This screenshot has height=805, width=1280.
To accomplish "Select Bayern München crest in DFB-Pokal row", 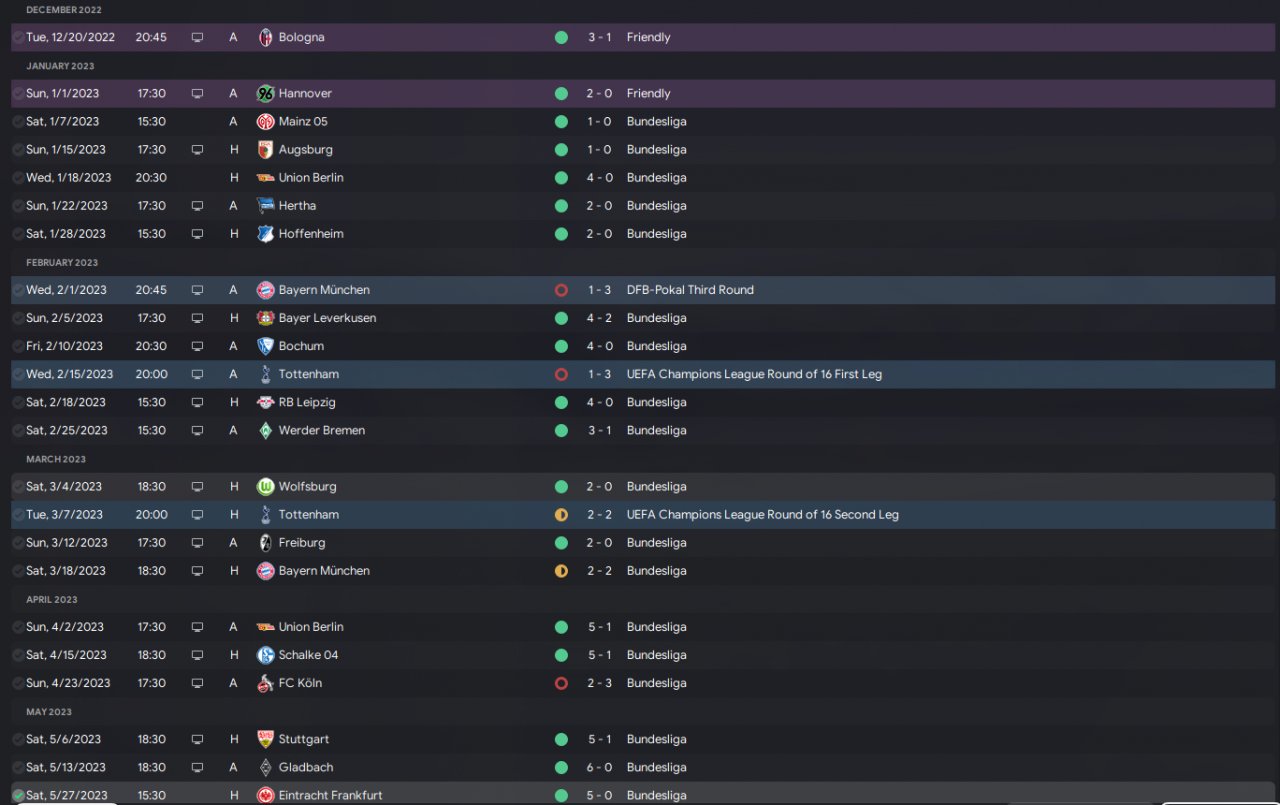I will (265, 290).
